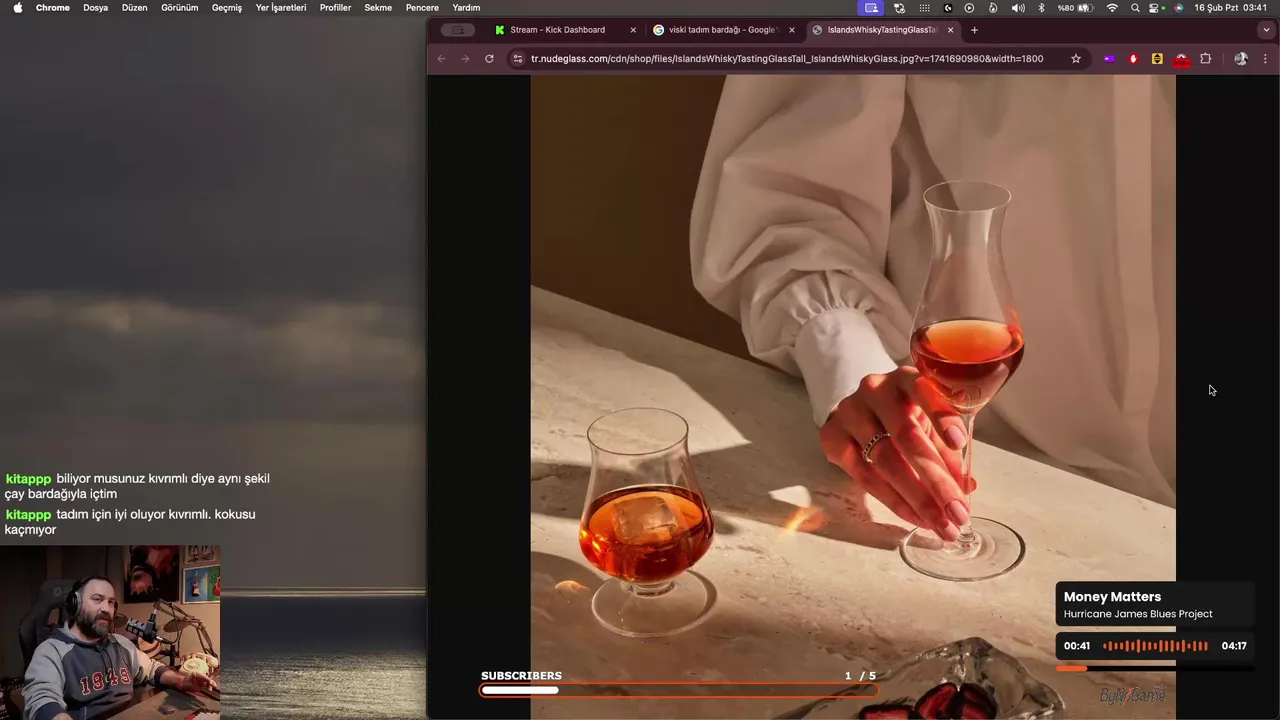
Task: Open the Apple menu
Action: (x=18, y=7)
